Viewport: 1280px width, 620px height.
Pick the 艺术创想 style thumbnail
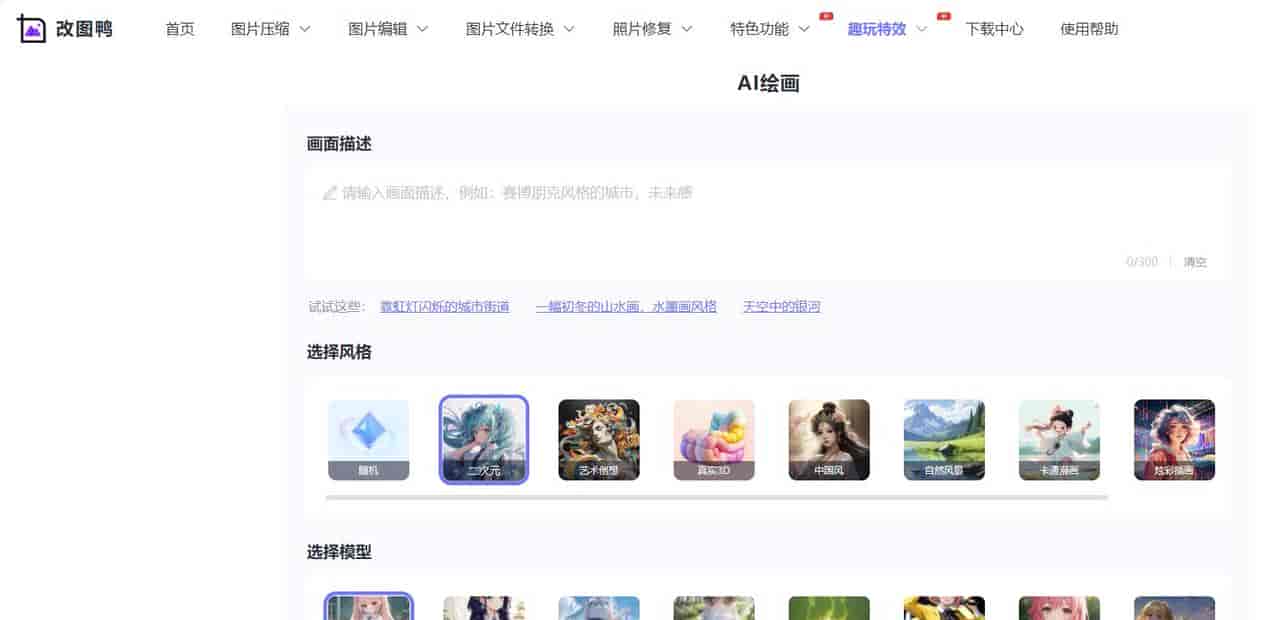point(598,439)
